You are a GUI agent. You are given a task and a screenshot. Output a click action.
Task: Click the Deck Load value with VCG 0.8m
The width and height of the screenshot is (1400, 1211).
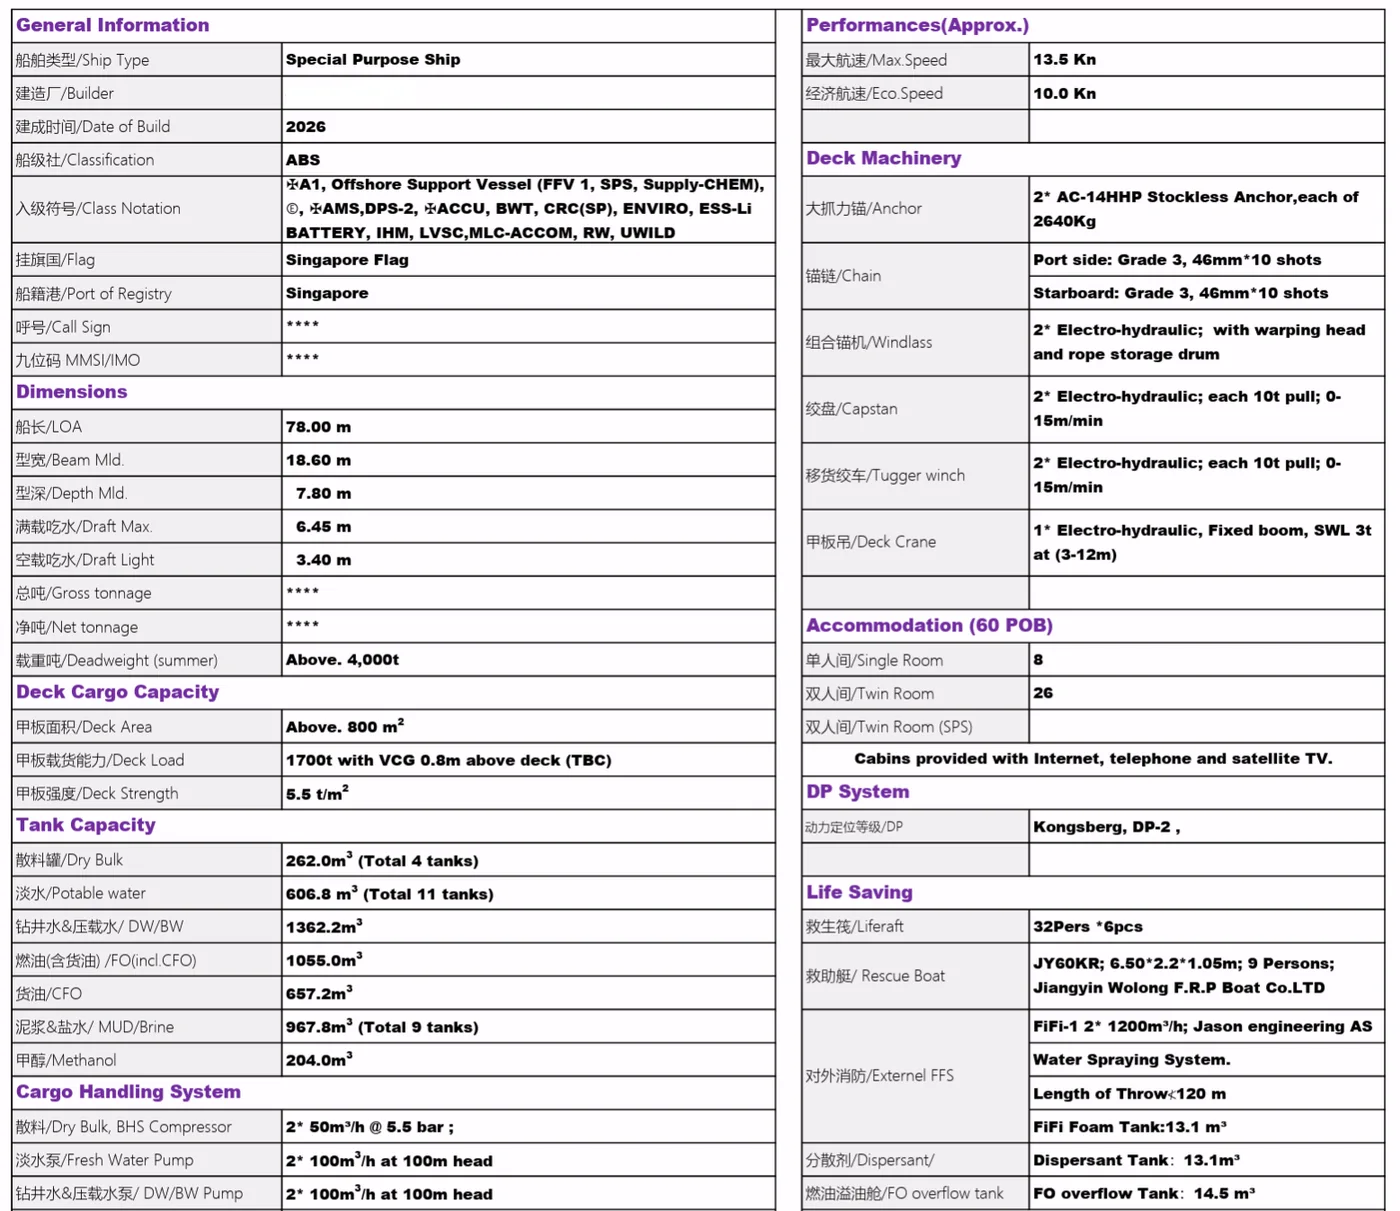[449, 760]
